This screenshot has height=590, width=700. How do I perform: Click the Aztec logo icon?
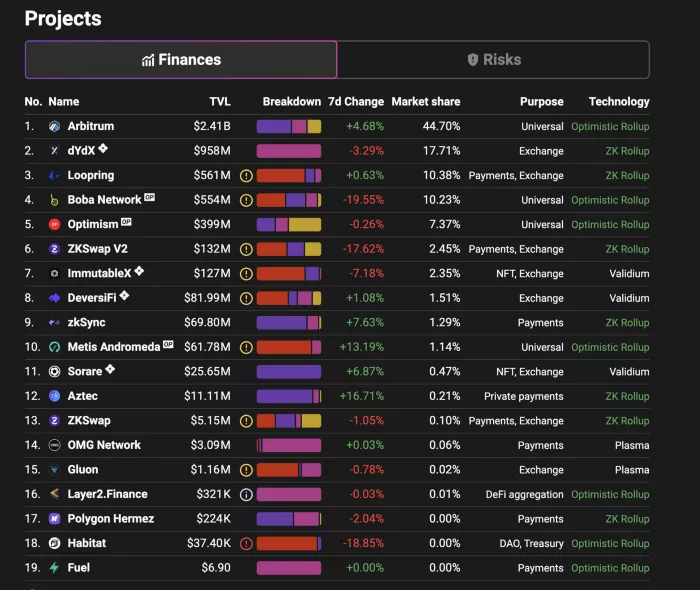tap(54, 396)
